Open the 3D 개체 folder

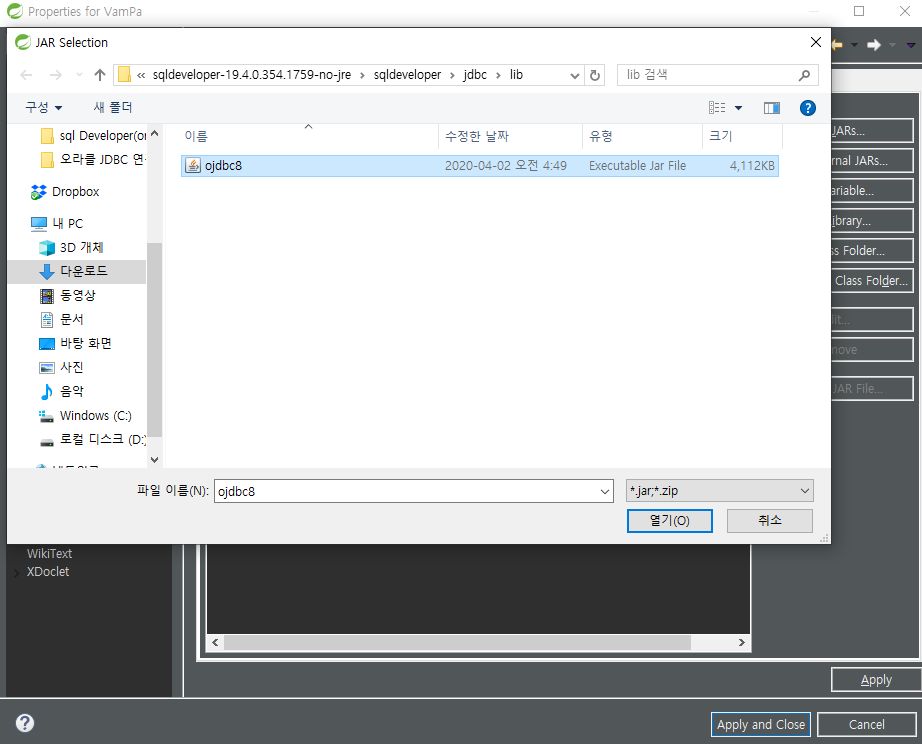pos(72,248)
